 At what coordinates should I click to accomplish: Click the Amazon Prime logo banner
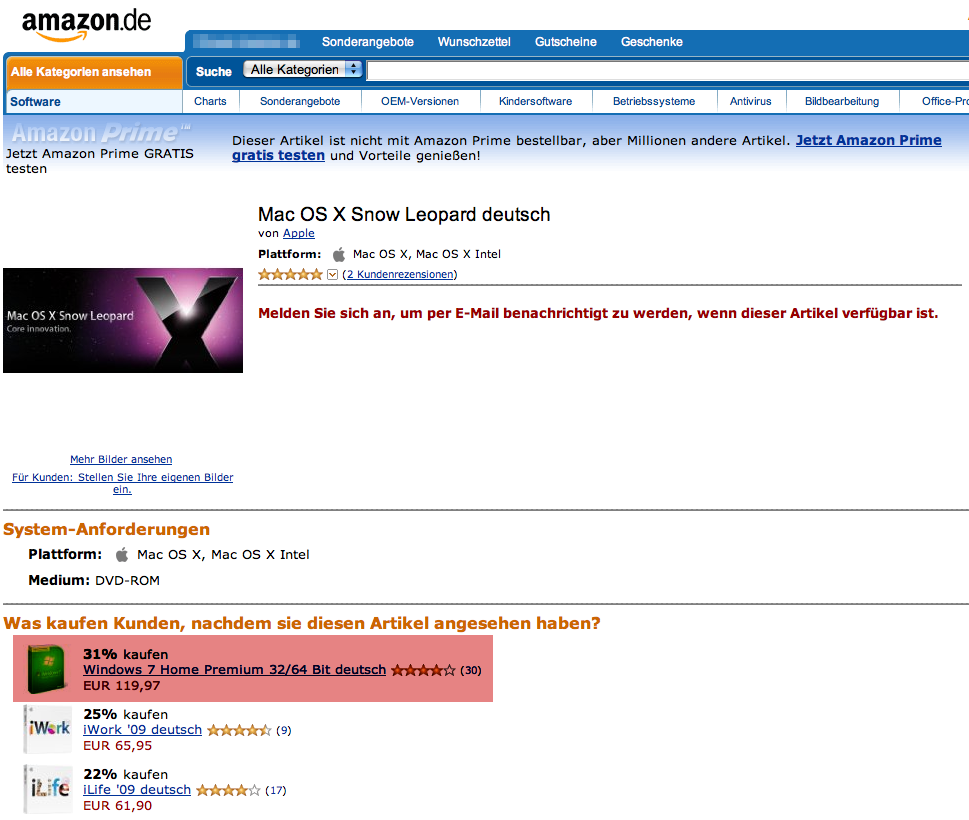(102, 132)
